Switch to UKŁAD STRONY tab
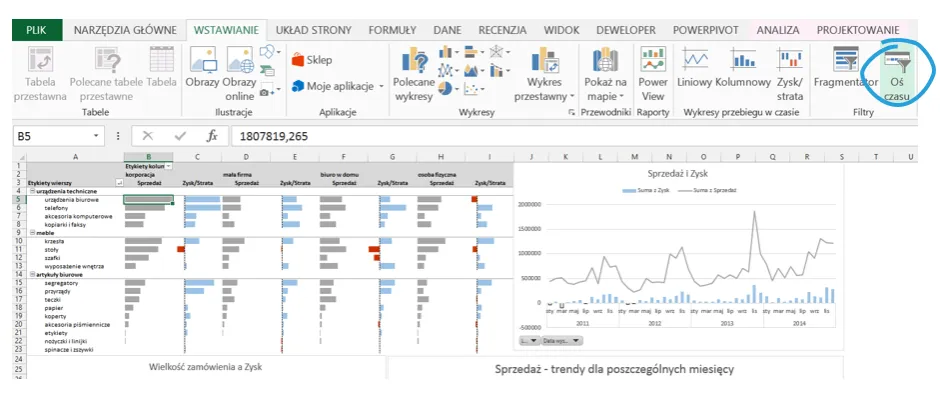The width and height of the screenshot is (940, 415). click(x=313, y=29)
